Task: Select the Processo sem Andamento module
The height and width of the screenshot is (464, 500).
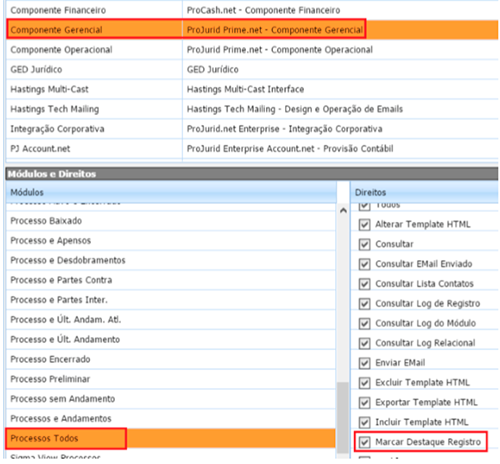Action: point(171,399)
